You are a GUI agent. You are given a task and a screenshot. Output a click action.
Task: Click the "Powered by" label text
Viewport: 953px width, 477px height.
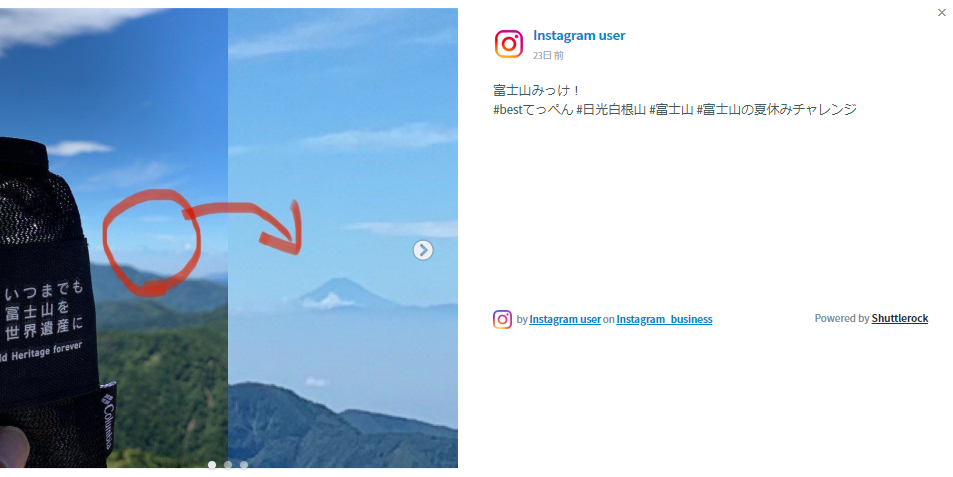[x=842, y=318]
